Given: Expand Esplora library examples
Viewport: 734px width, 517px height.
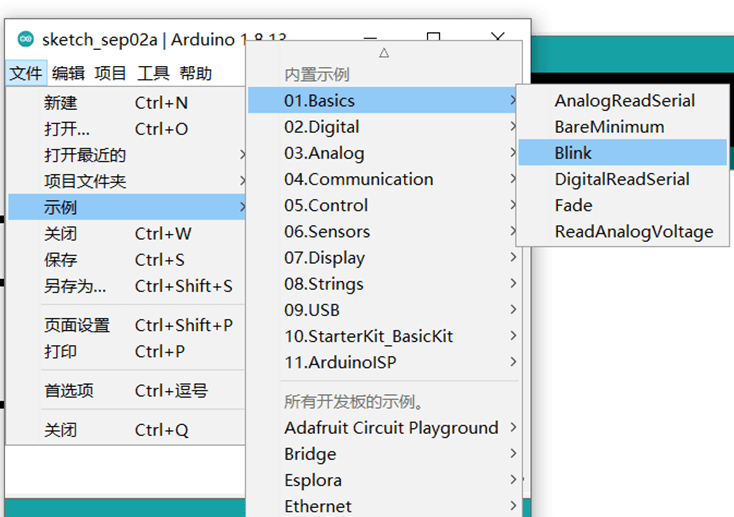Looking at the screenshot, I should pyautogui.click(x=383, y=480).
